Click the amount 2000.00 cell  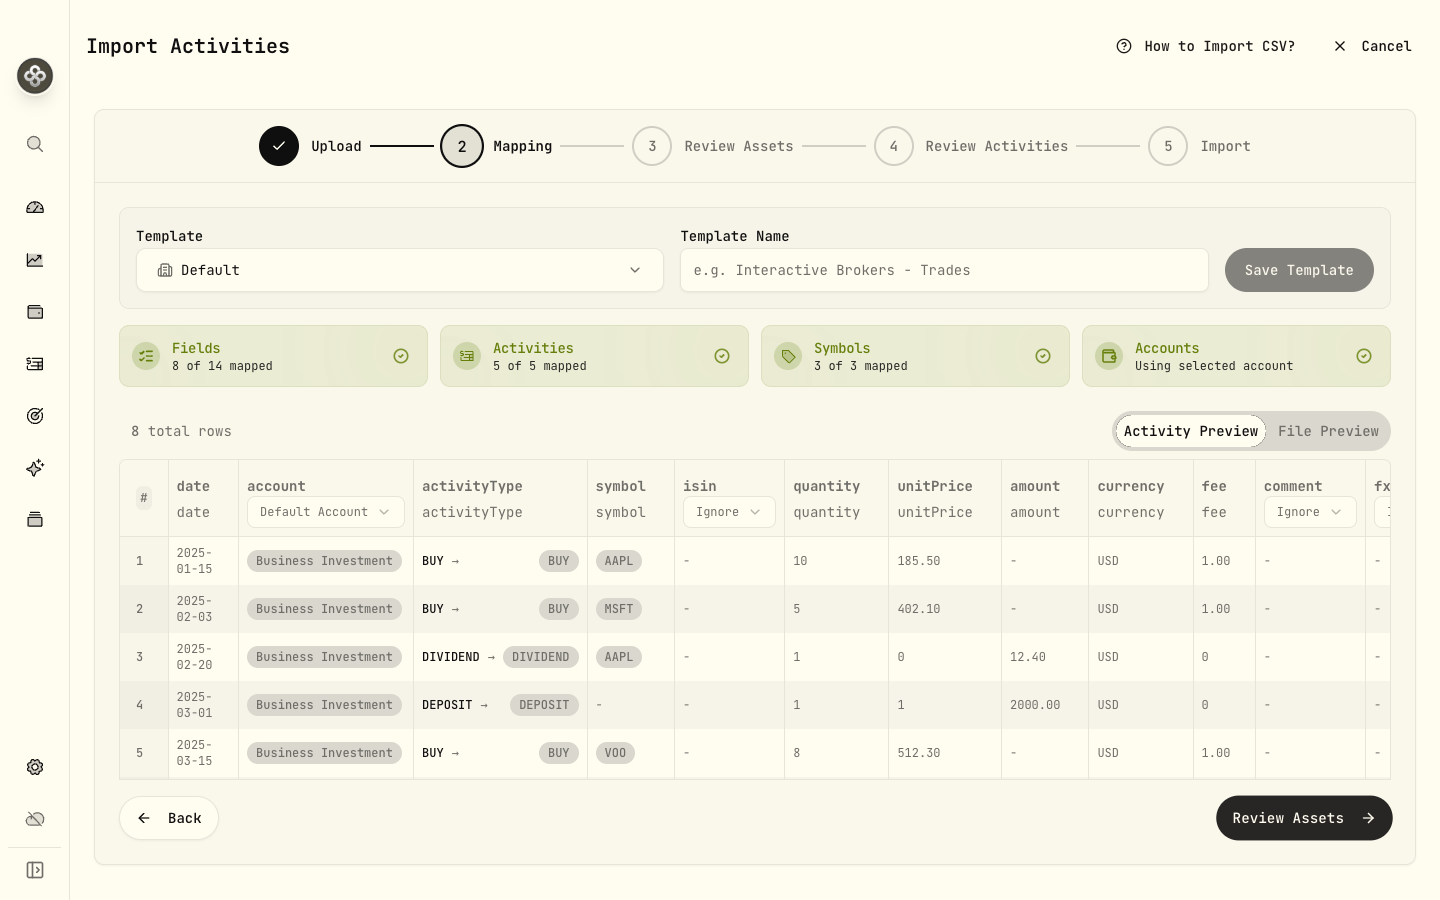[1044, 705]
